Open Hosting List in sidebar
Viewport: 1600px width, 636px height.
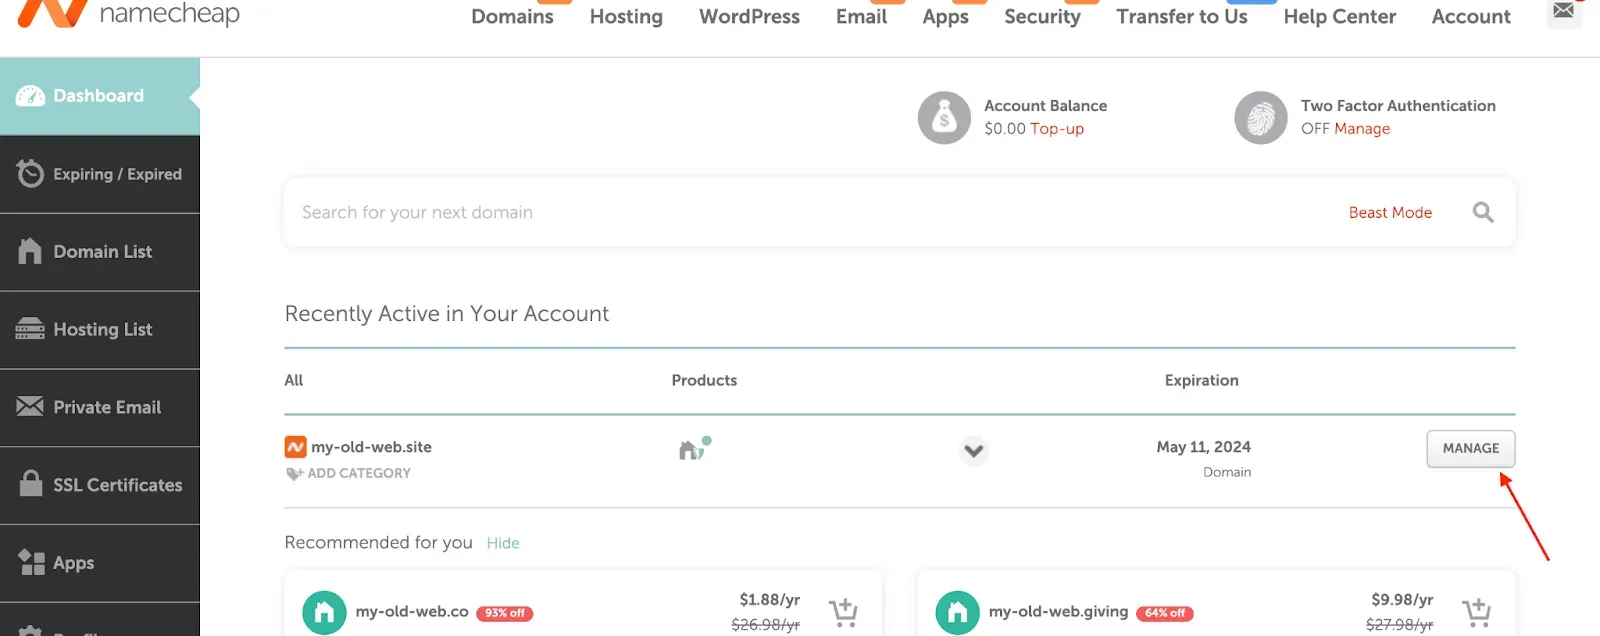click(100, 330)
